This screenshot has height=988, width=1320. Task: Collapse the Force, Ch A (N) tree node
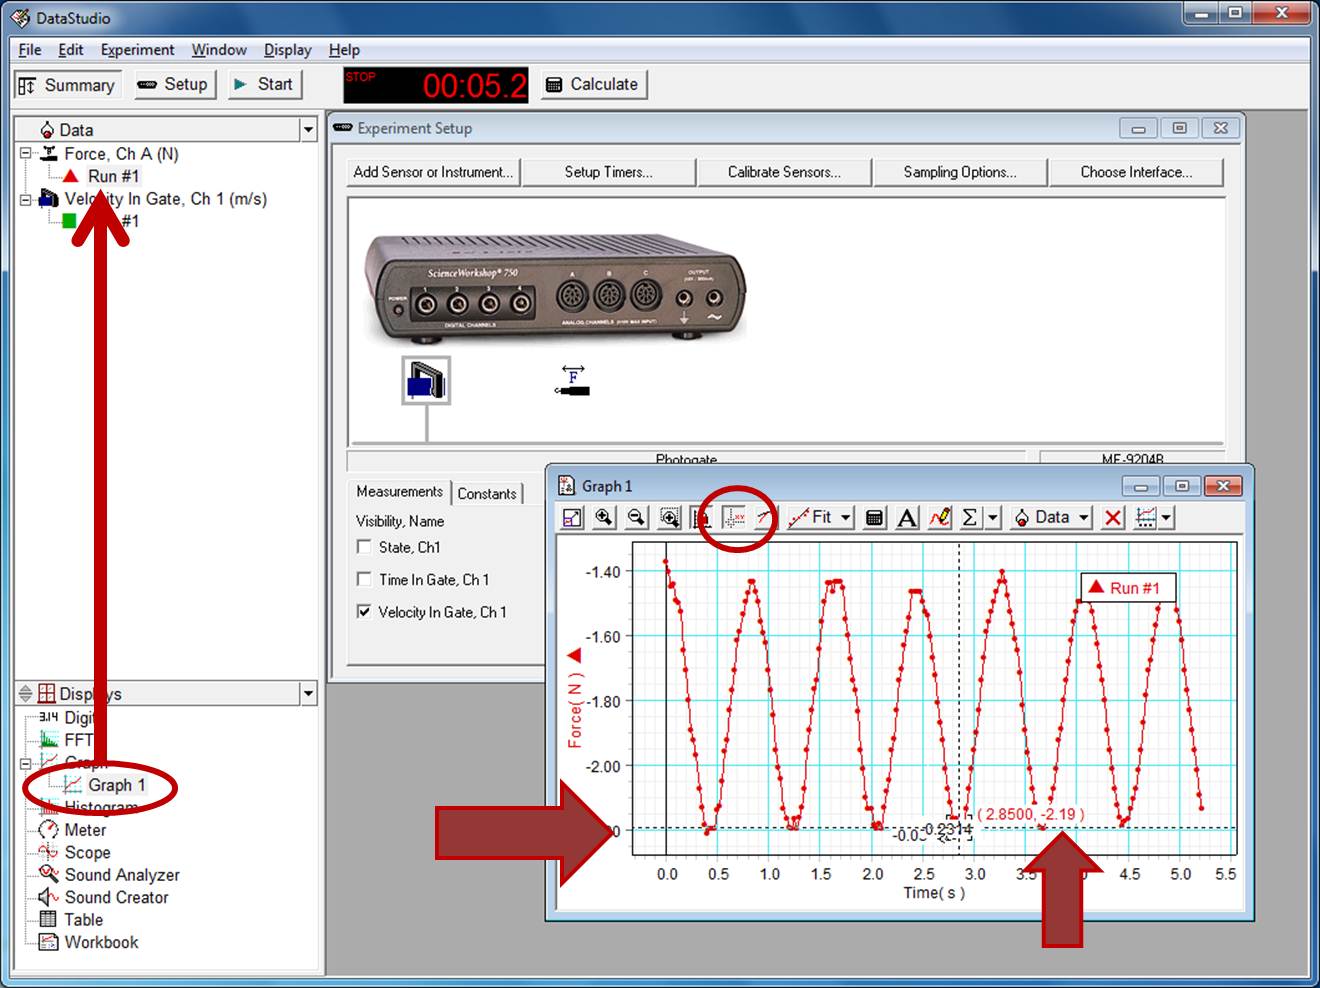pos(26,154)
